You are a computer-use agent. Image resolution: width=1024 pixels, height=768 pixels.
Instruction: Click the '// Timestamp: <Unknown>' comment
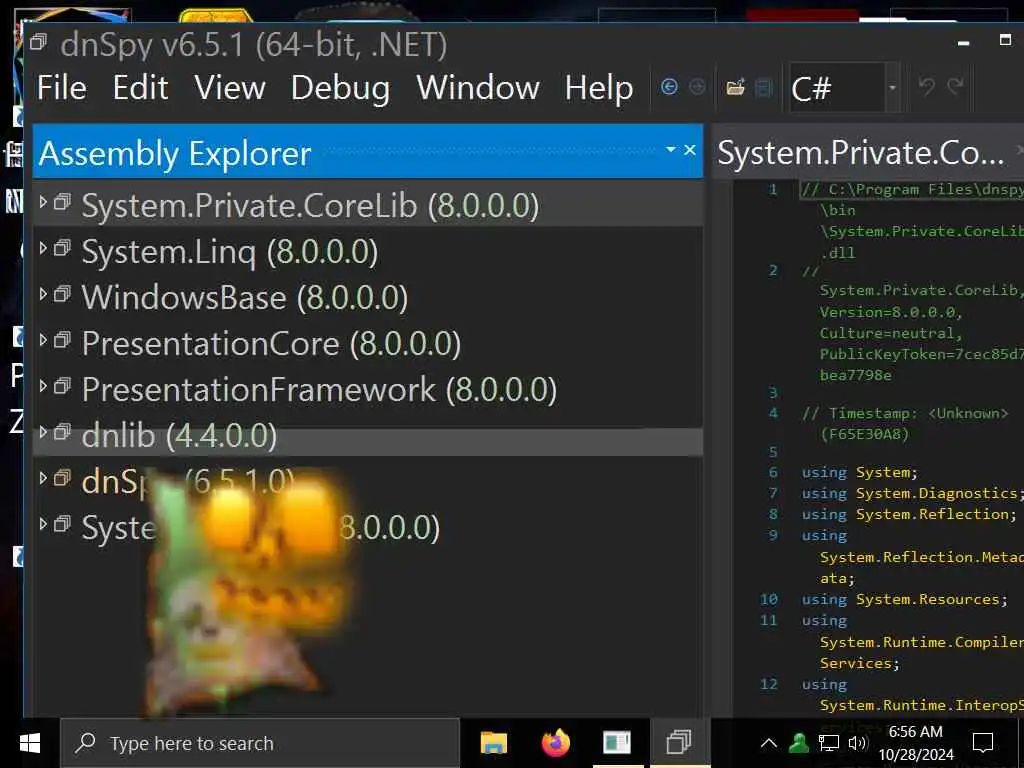point(905,413)
